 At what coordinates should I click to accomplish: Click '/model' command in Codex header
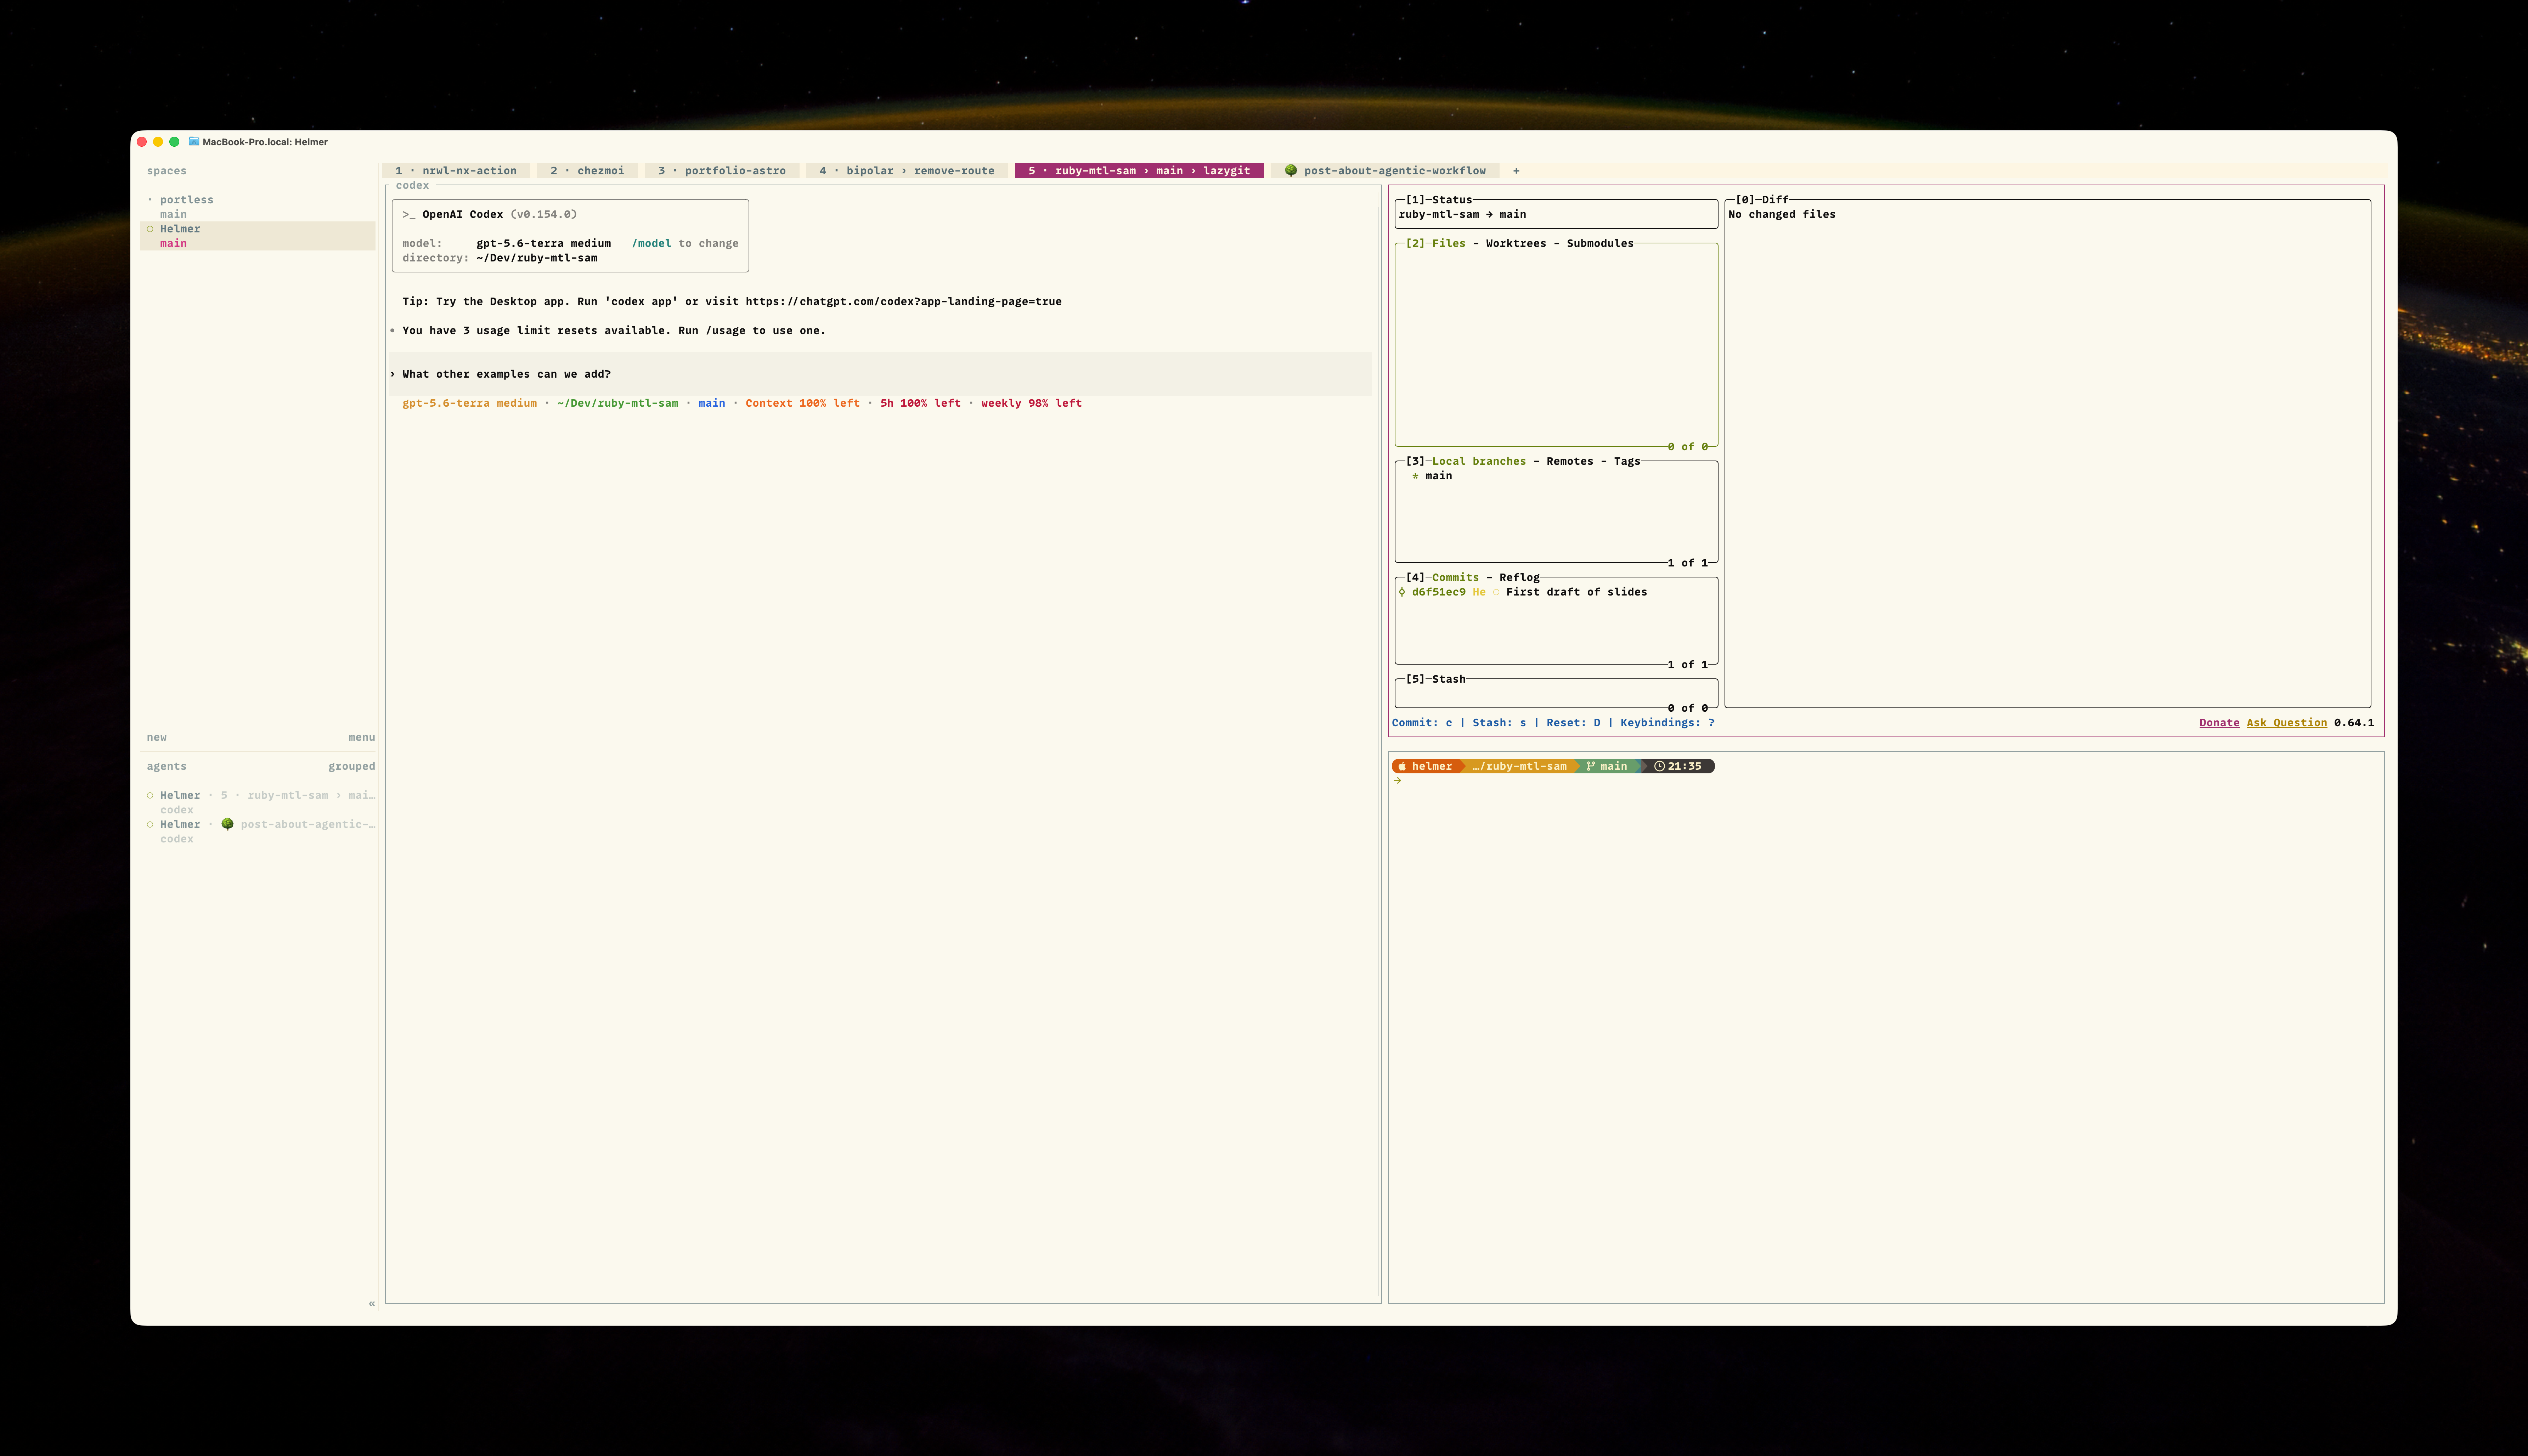[x=651, y=244]
